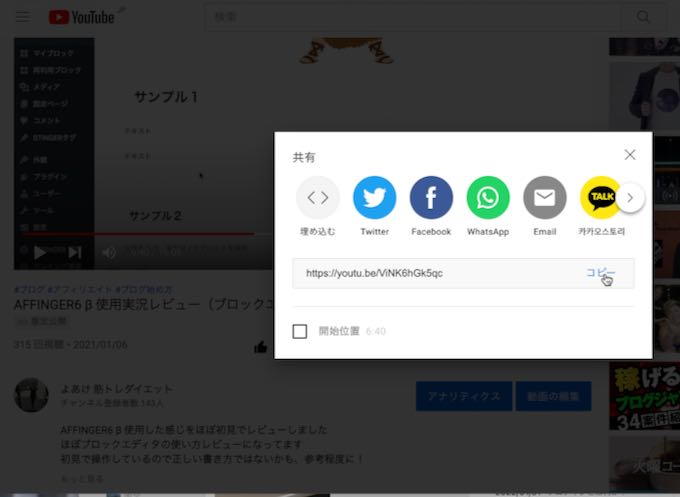680x497 pixels.
Task: Skip to next video button
Action: (75, 252)
